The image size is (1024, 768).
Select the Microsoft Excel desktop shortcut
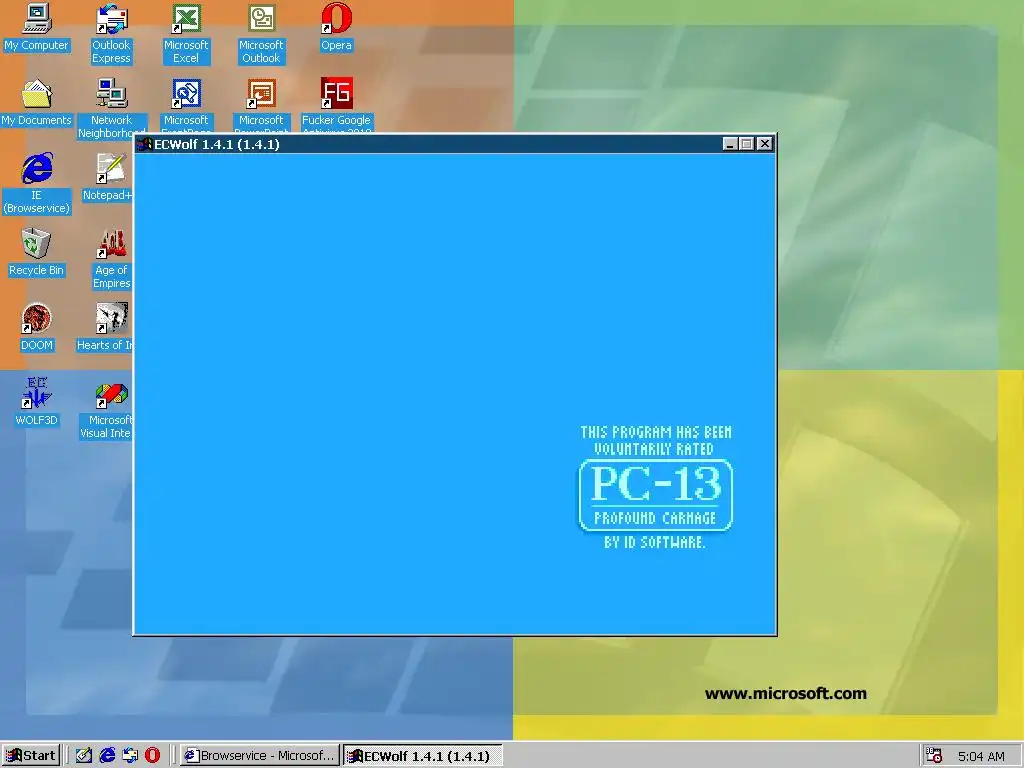(186, 33)
